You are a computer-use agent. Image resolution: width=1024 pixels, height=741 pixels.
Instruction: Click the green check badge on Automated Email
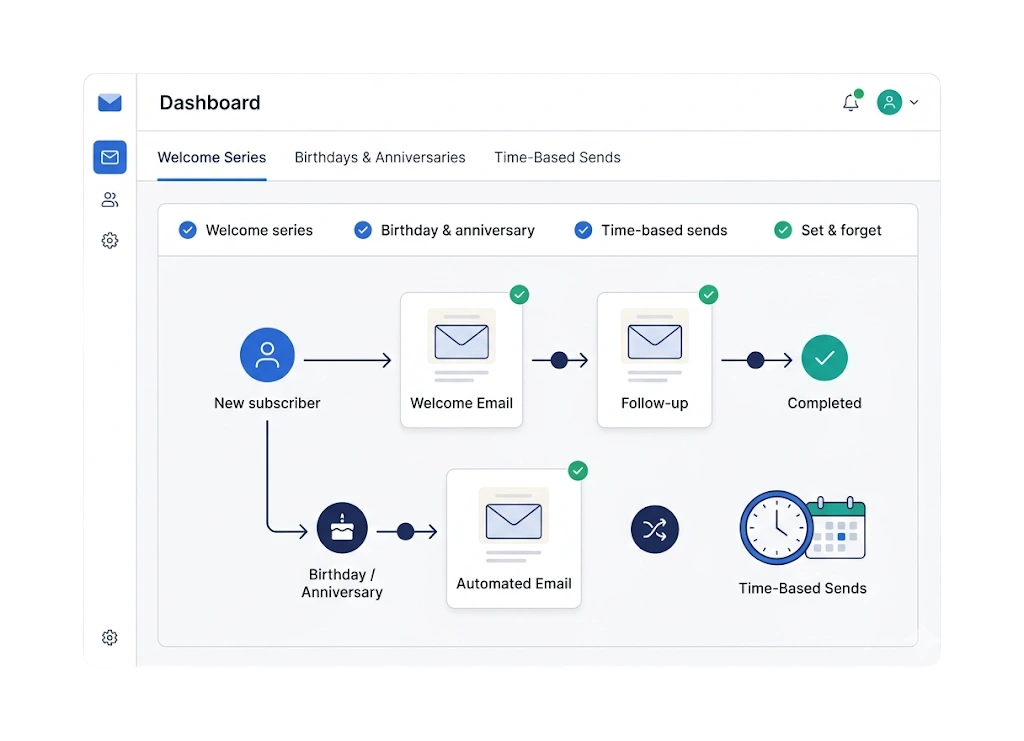578,471
